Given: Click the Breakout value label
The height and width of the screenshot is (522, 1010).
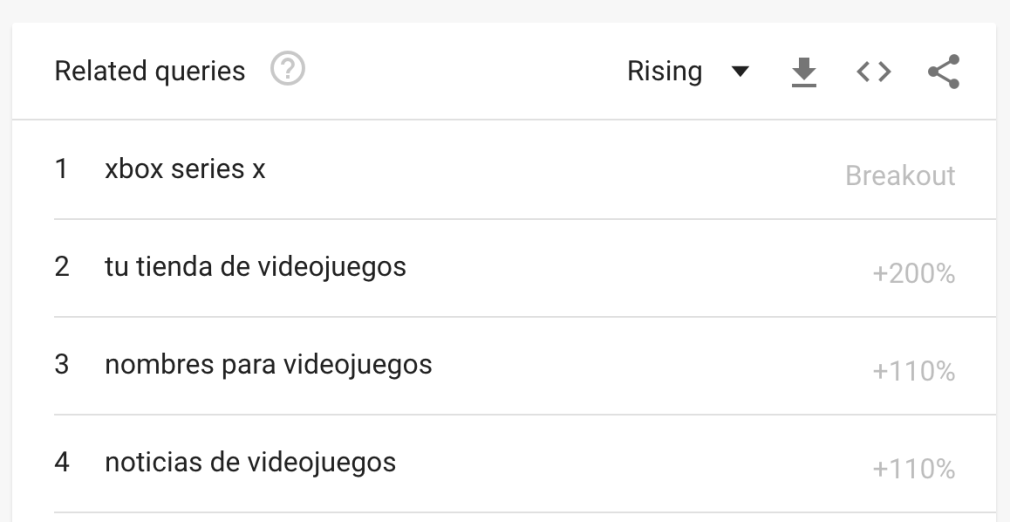Looking at the screenshot, I should coord(900,176).
